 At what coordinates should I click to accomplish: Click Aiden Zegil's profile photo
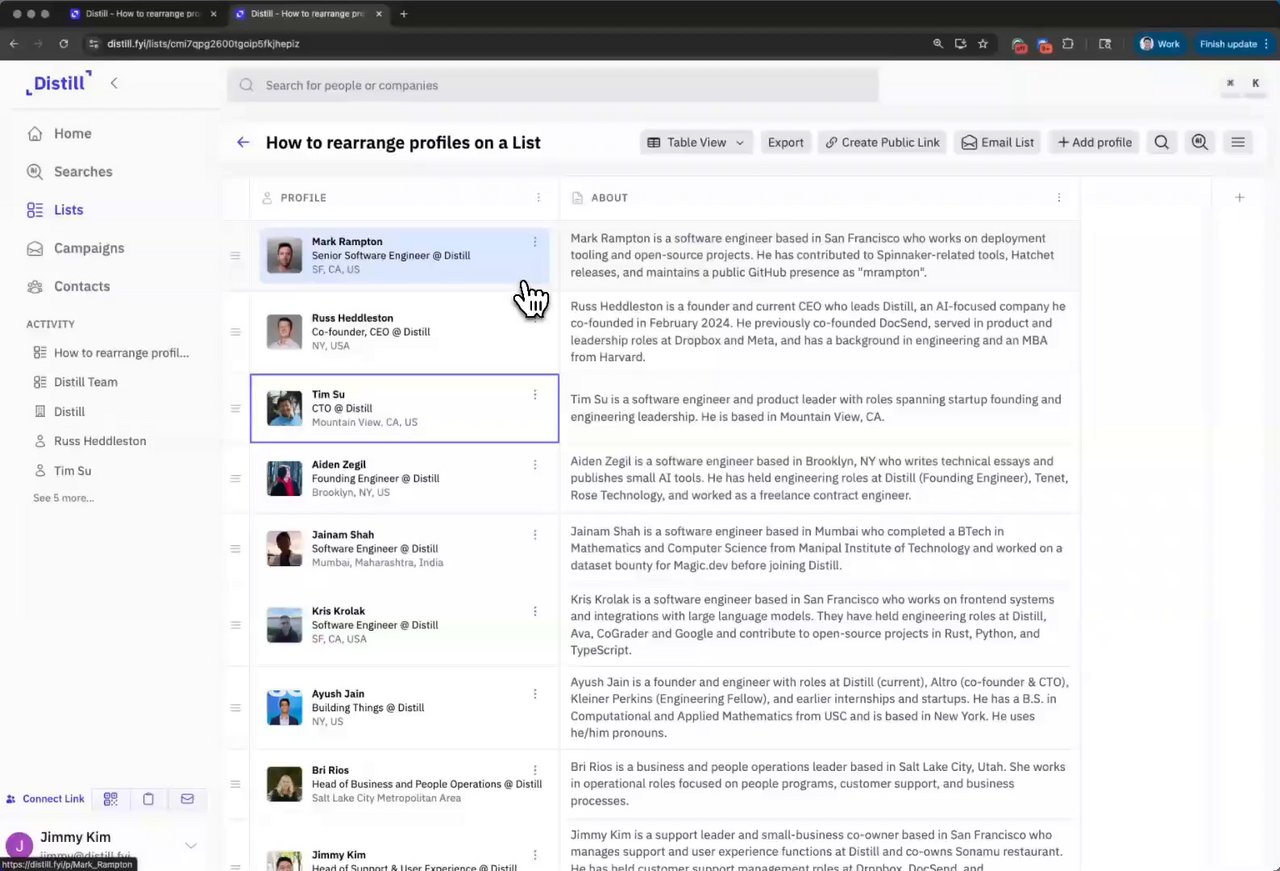[285, 478]
